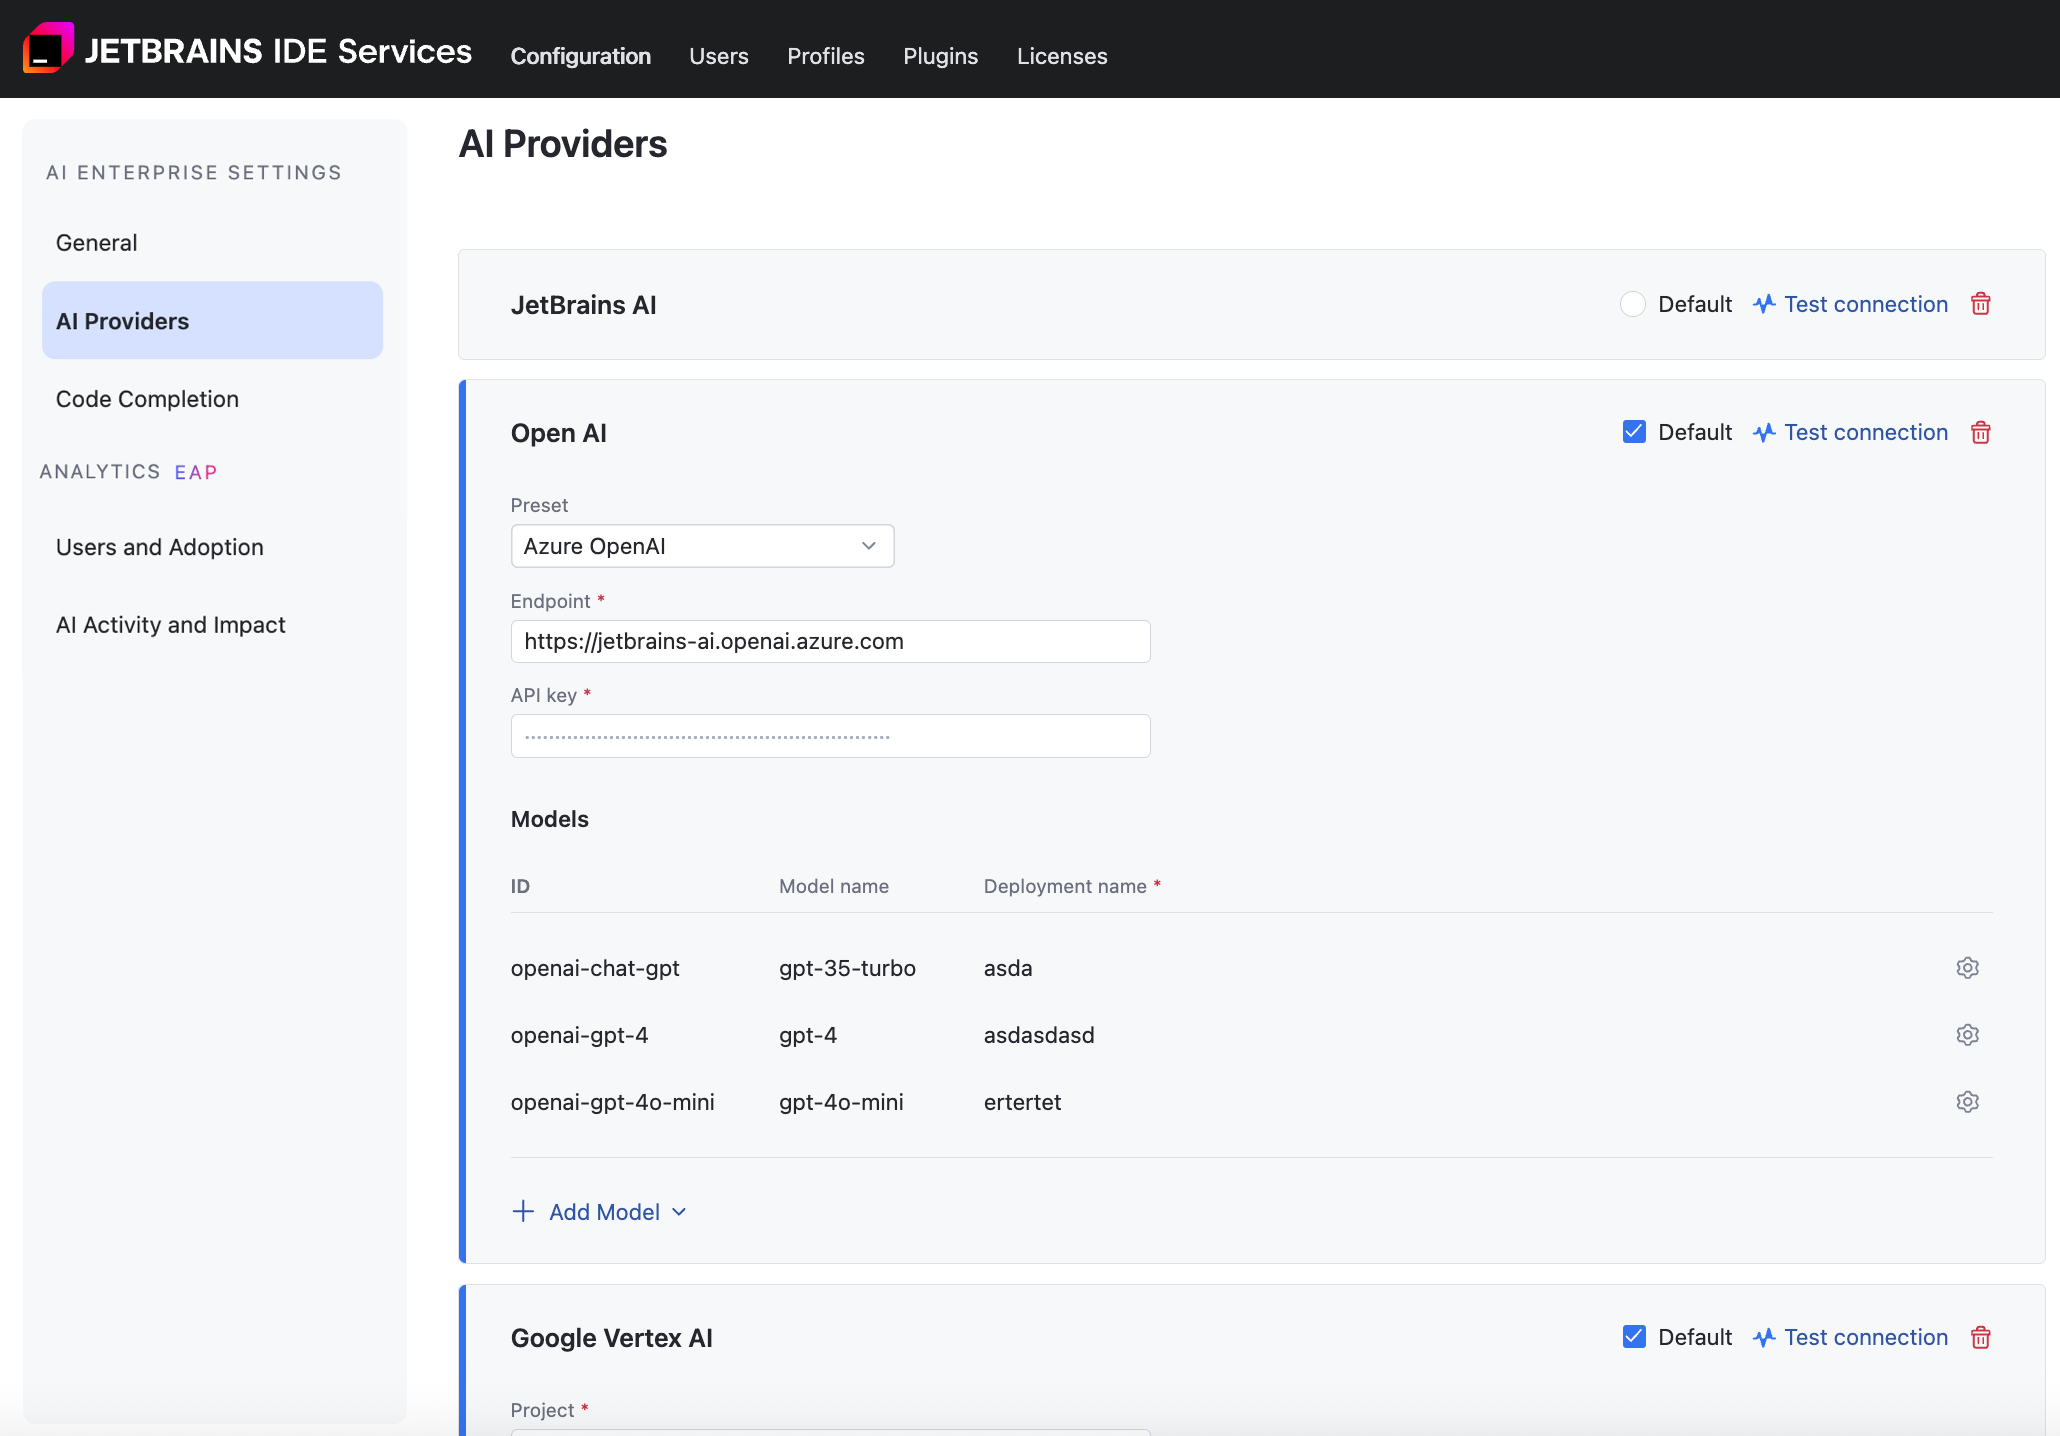
Task: Delete the Google Vertex AI provider
Action: click(1981, 1337)
